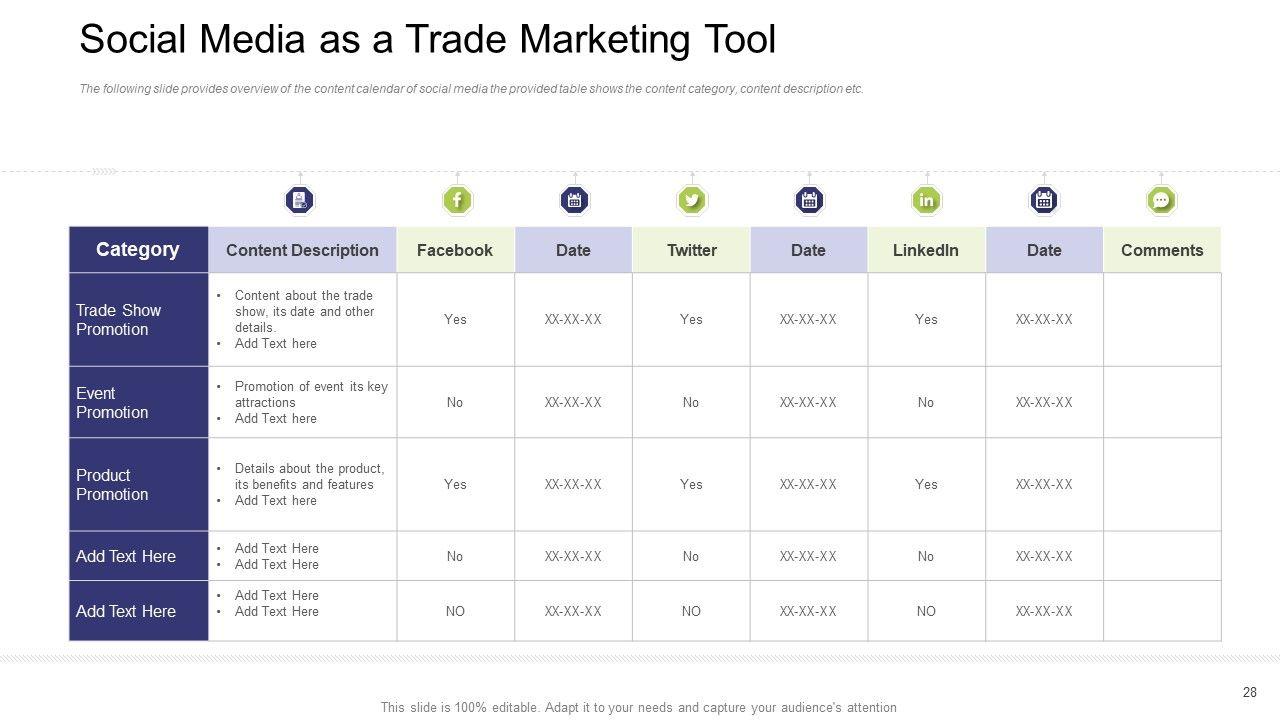1280x720 pixels.
Task: Select the Facebook column header
Action: pos(455,250)
